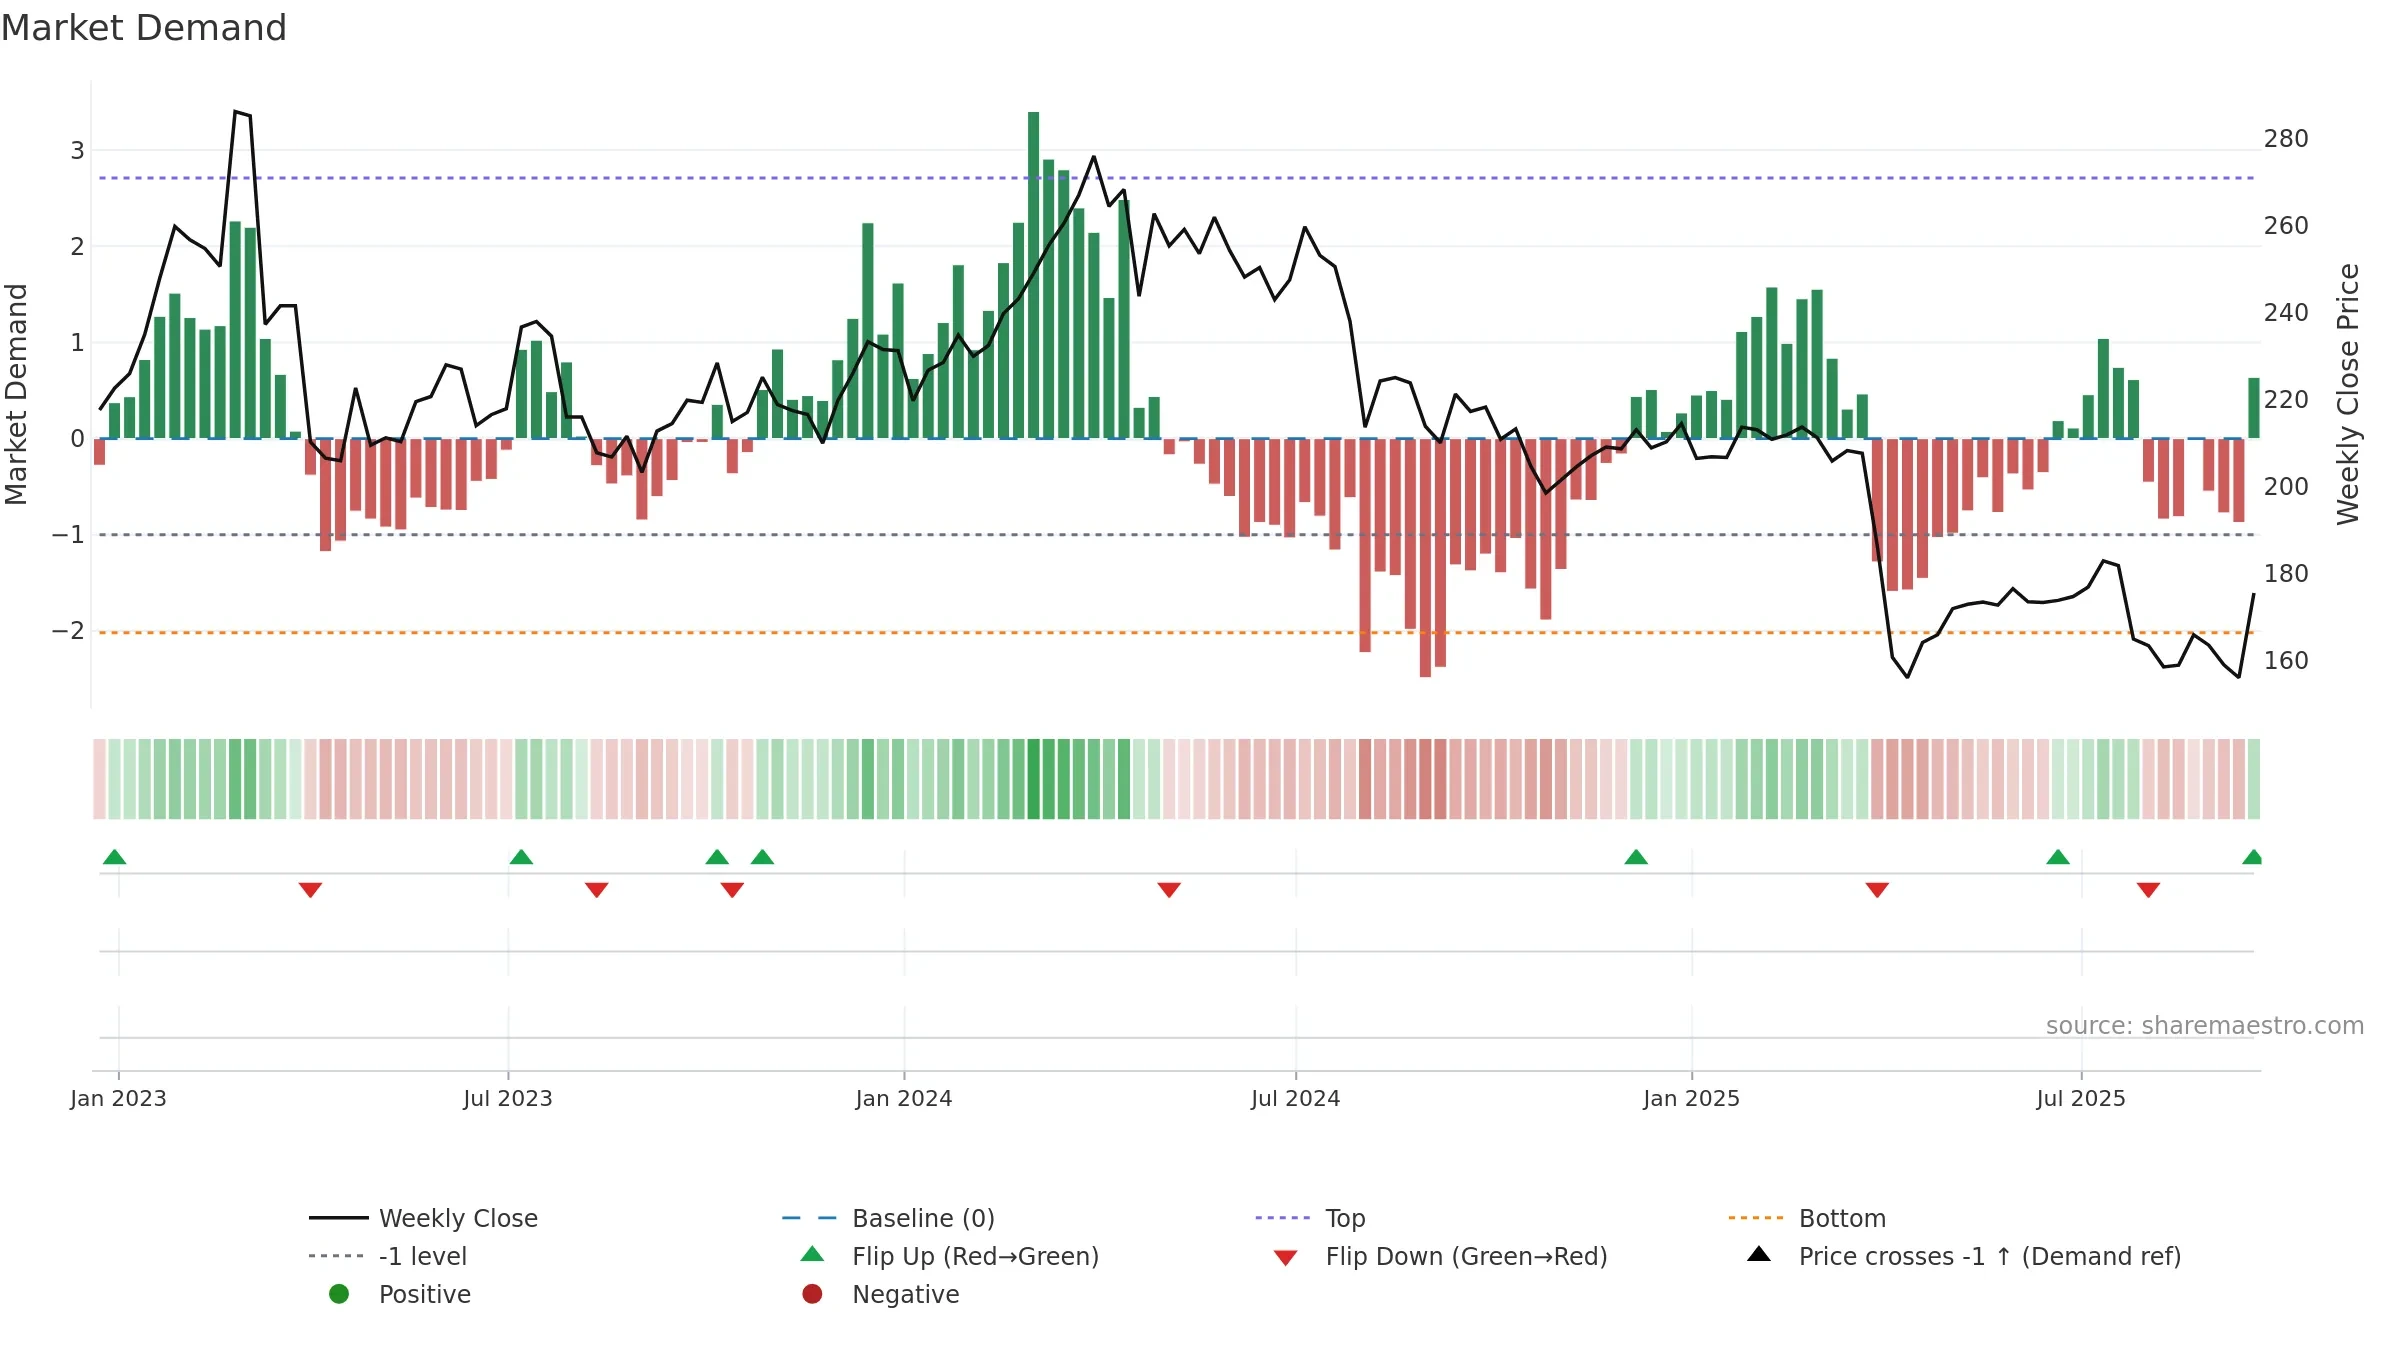2400x1350 pixels.
Task: Select the Flip Up marker at Jul 2023
Action: tap(521, 857)
